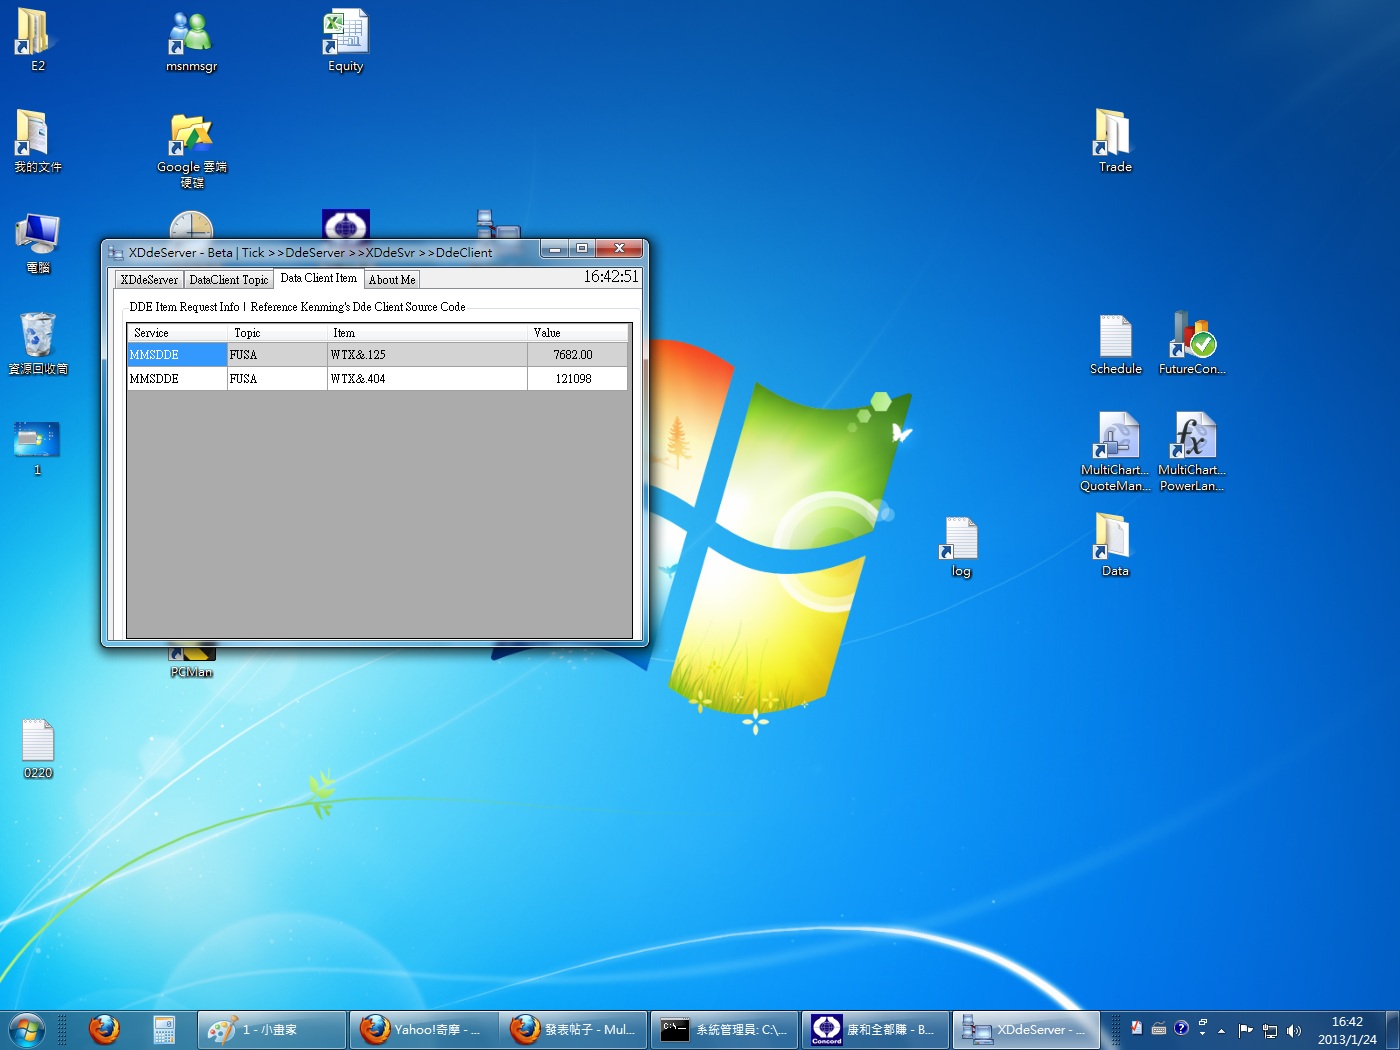Open the log file shortcut
The height and width of the screenshot is (1050, 1400).
(x=961, y=547)
